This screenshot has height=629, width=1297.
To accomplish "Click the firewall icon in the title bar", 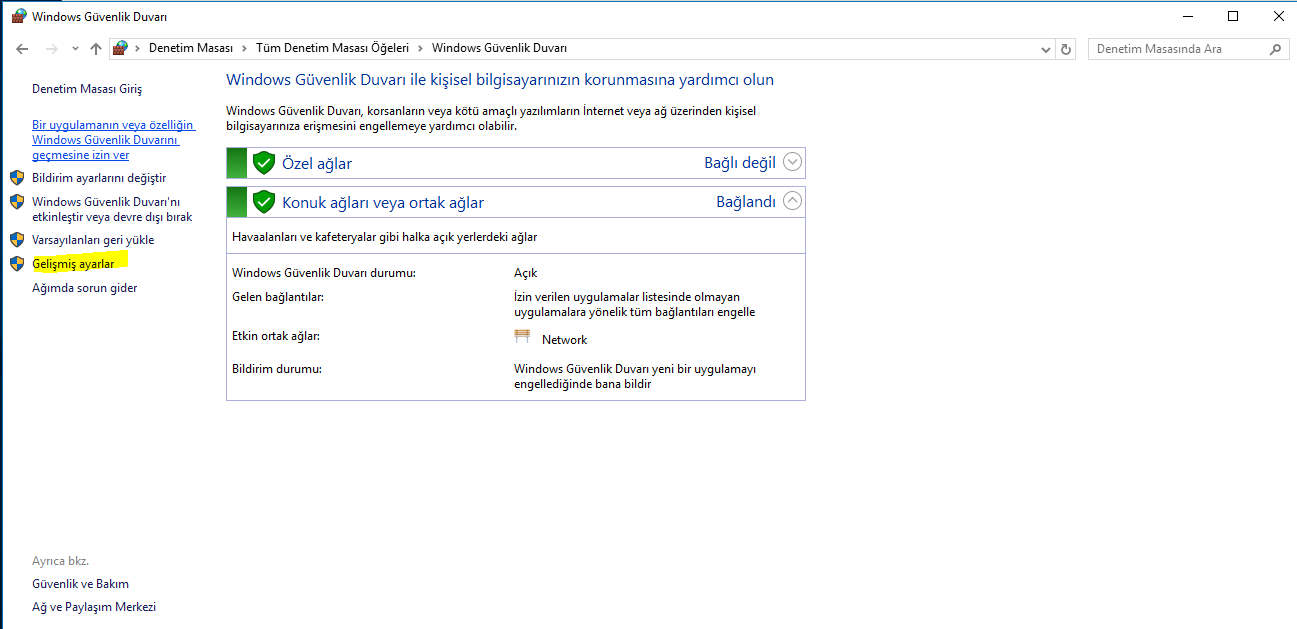I will [18, 16].
